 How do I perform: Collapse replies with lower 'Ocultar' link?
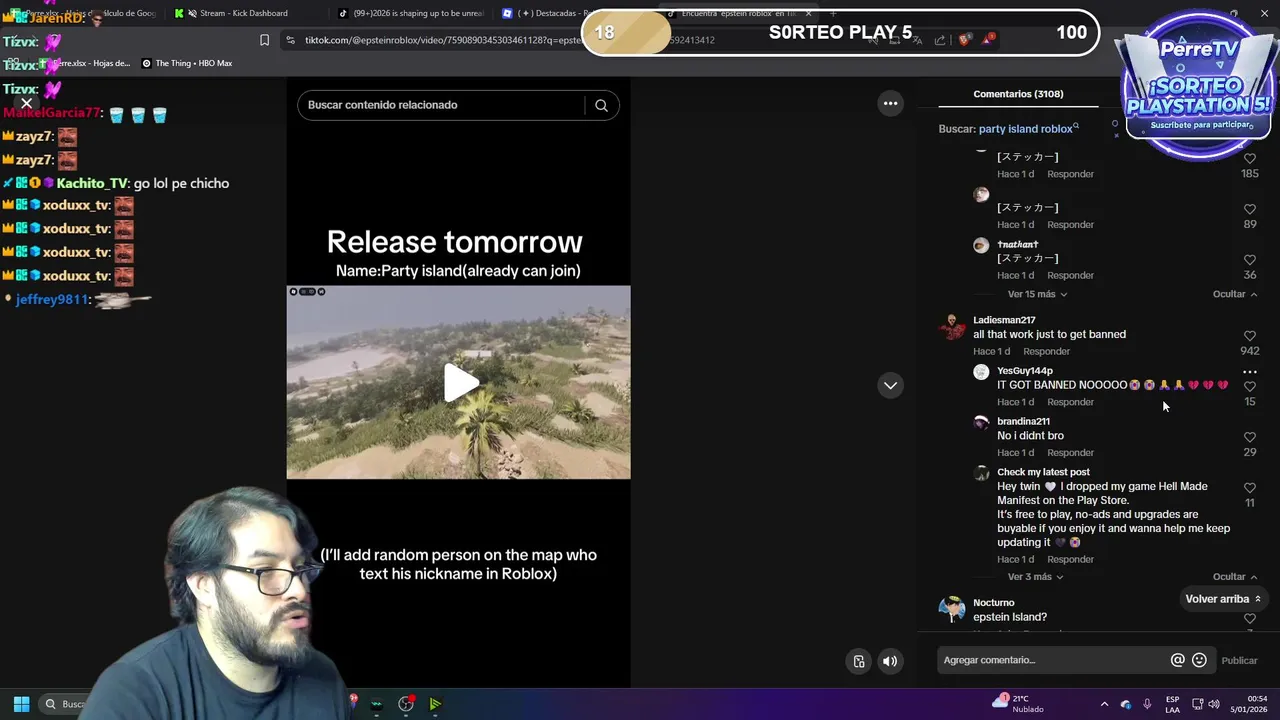(x=1234, y=577)
